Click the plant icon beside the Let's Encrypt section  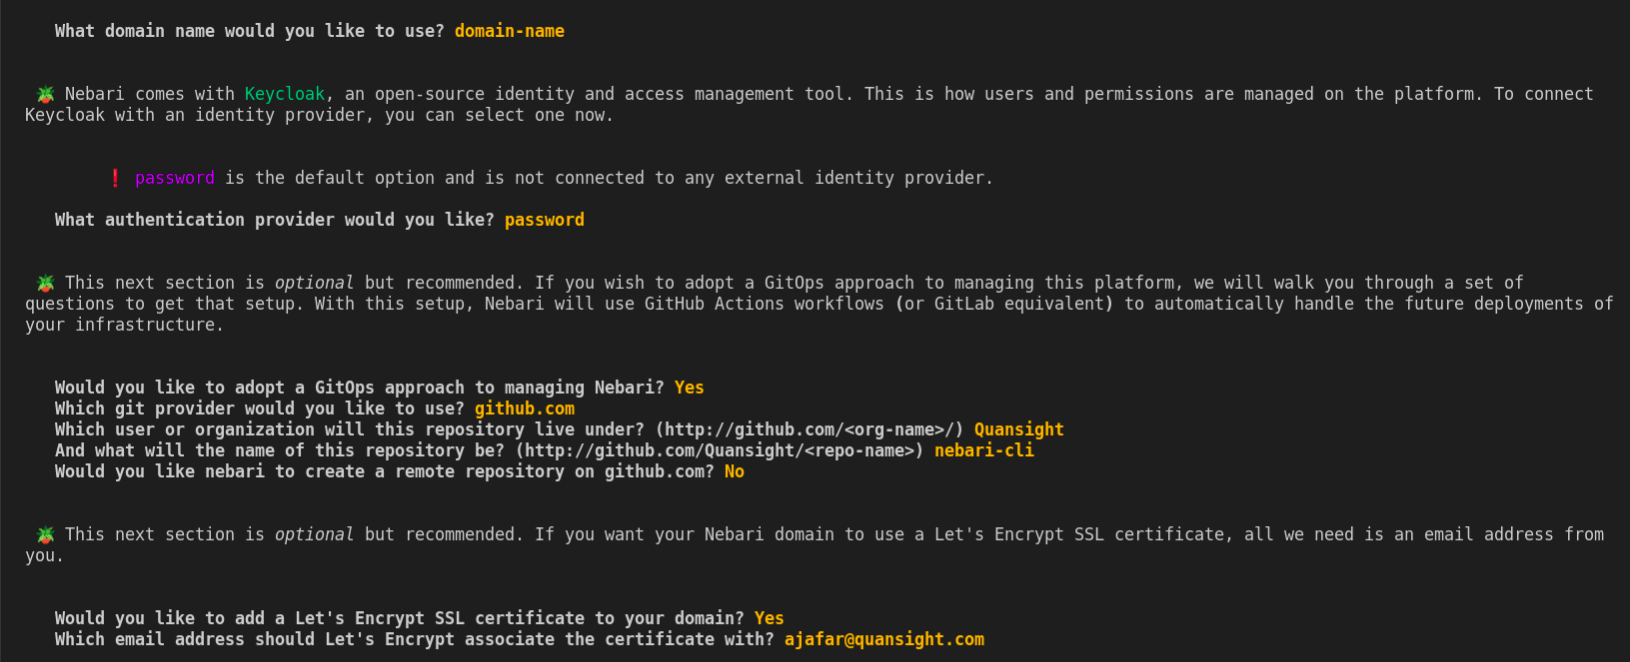pyautogui.click(x=45, y=535)
